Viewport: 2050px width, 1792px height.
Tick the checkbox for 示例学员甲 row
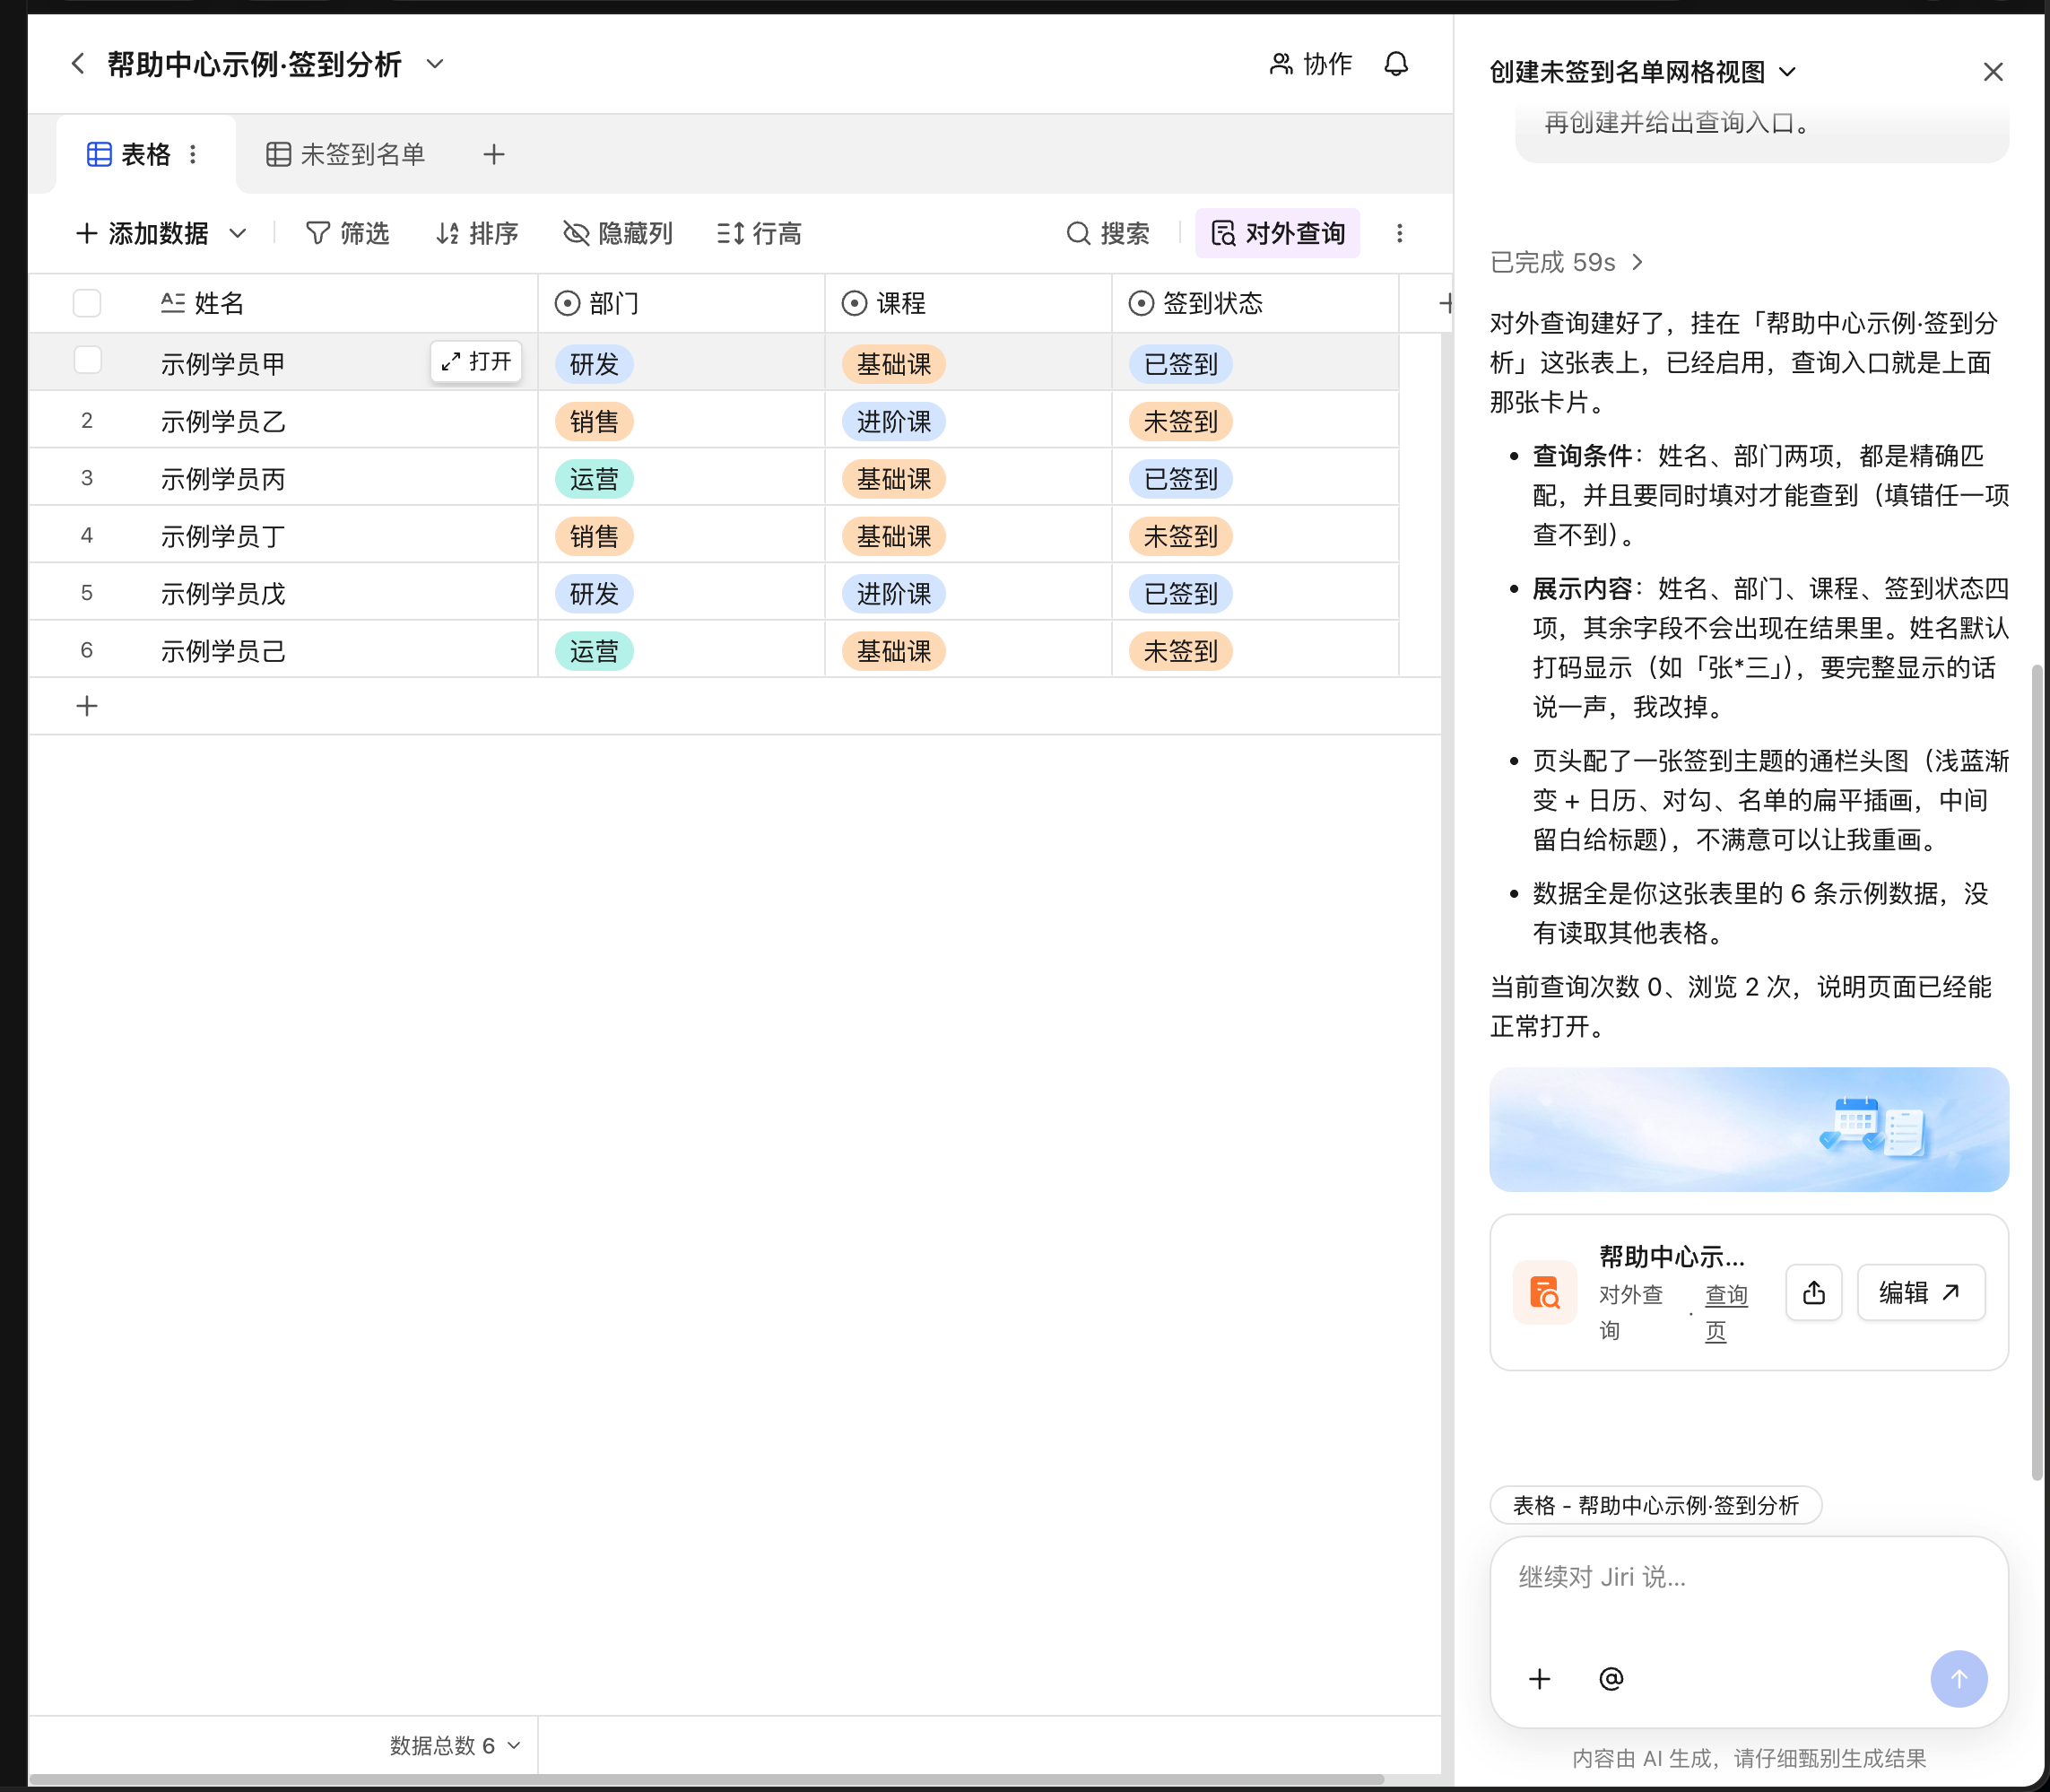click(x=87, y=360)
